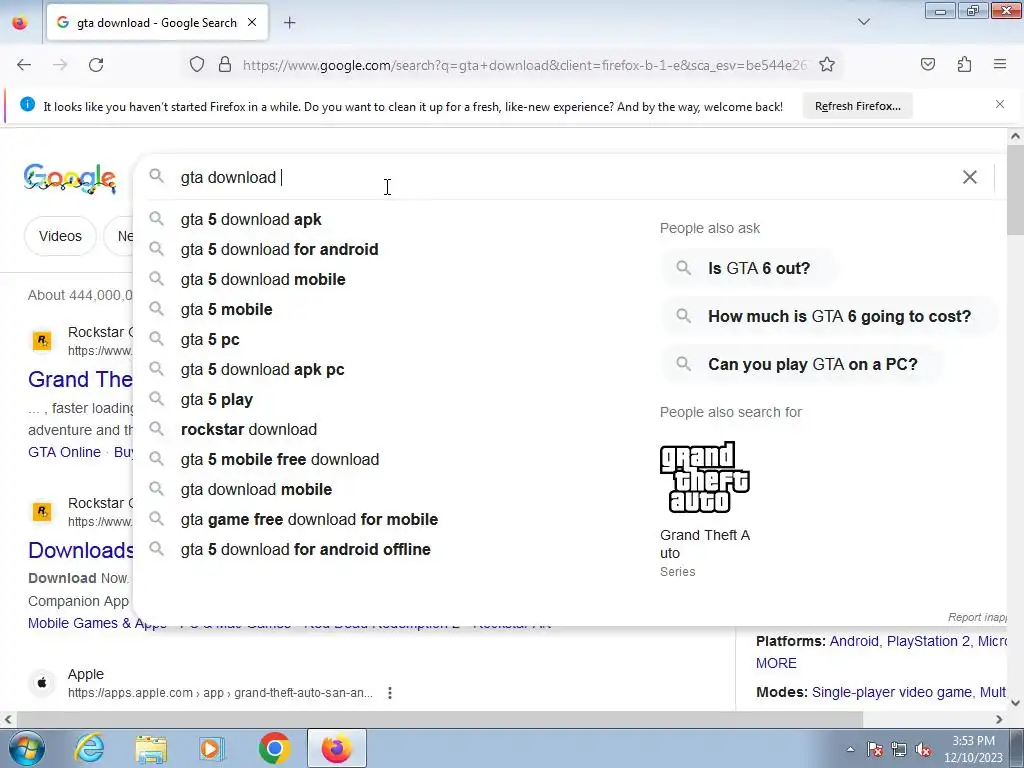Open the Android platform link

click(x=854, y=641)
